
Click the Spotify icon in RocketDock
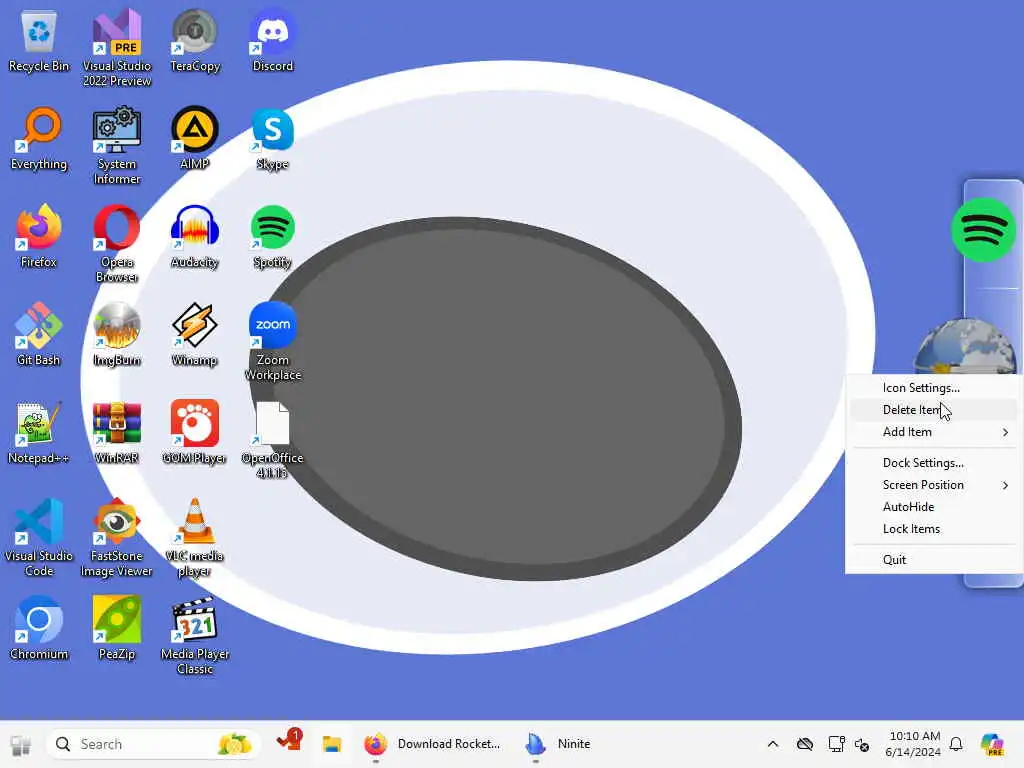point(983,230)
